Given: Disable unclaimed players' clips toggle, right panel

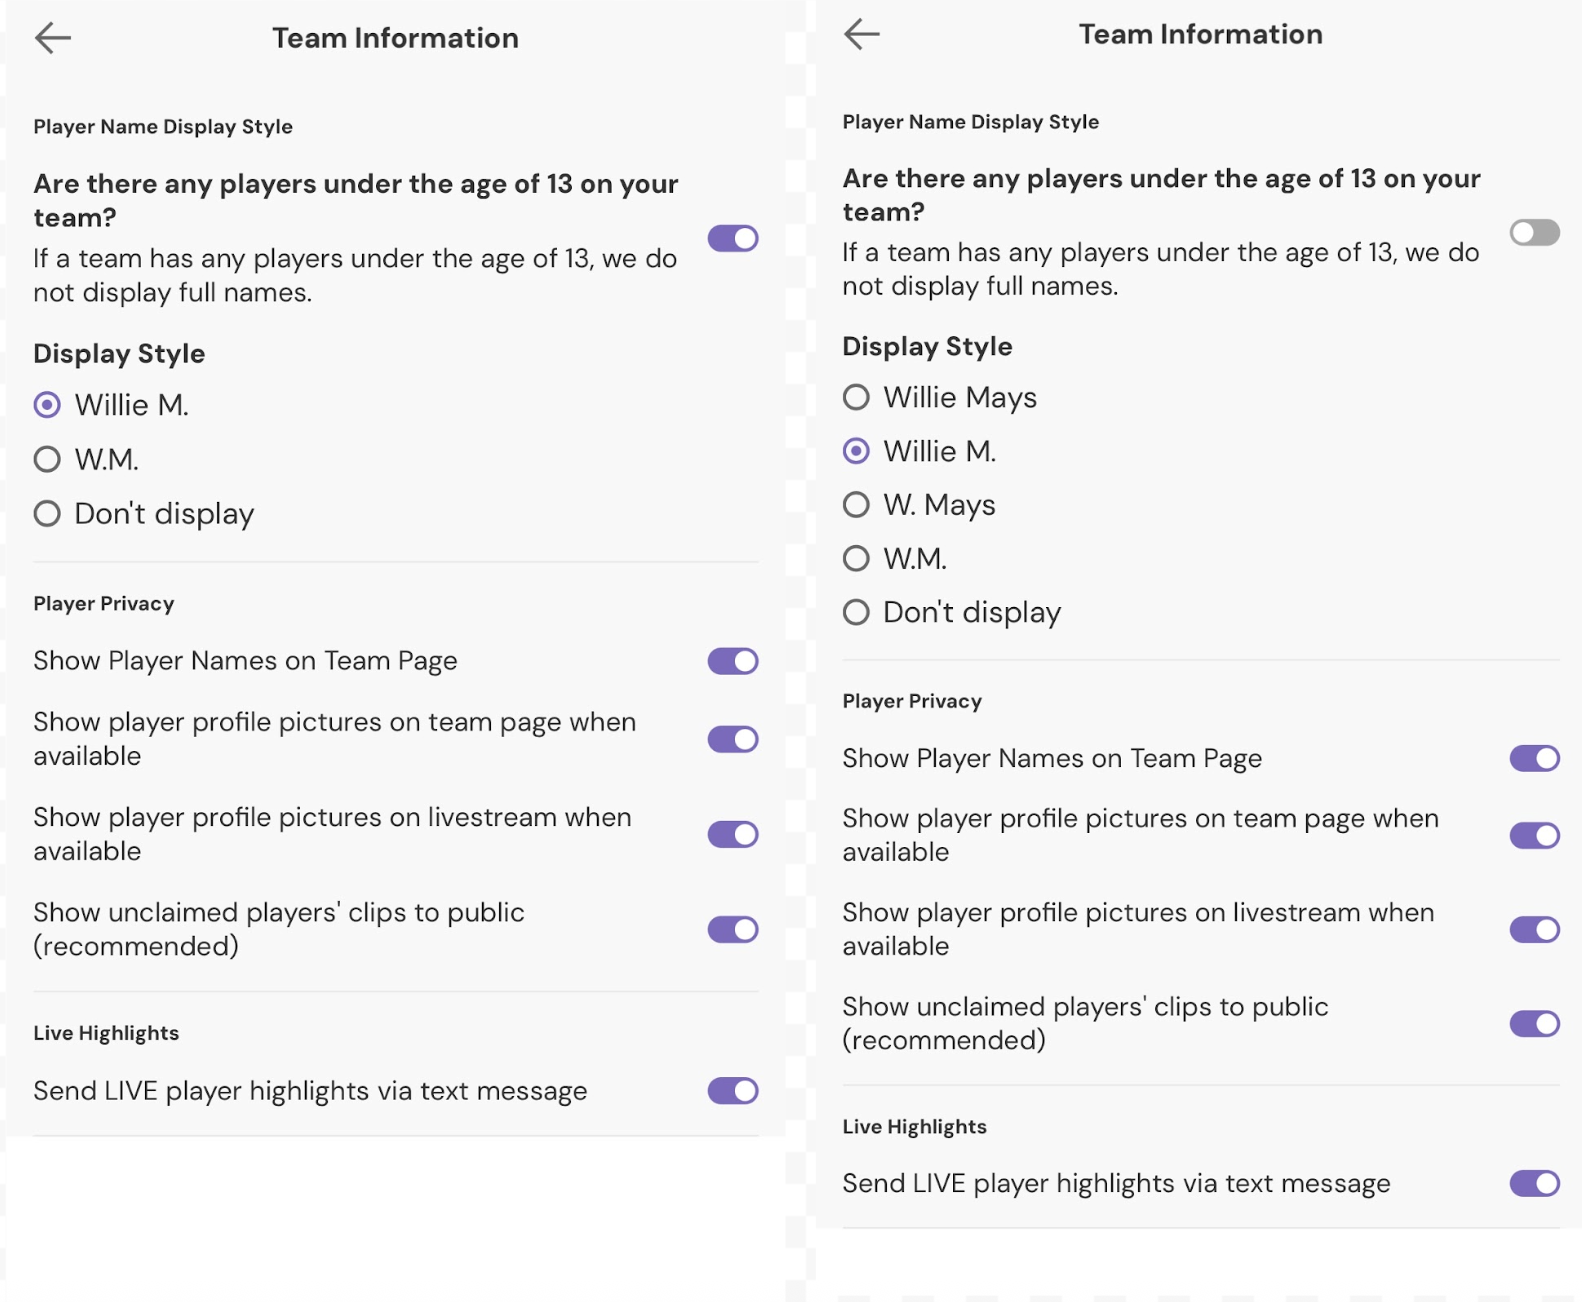Looking at the screenshot, I should tap(1534, 1023).
